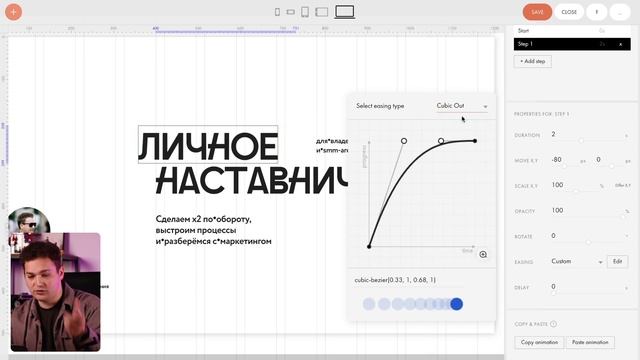The height and width of the screenshot is (360, 640).
Task: Switch to landscape tablet screen view
Action: [x=322, y=12]
